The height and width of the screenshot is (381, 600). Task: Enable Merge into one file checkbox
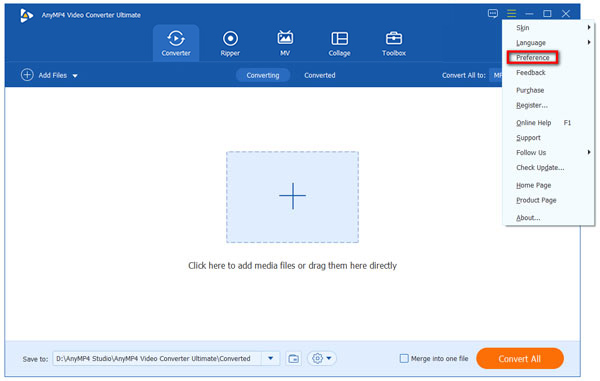tap(404, 358)
